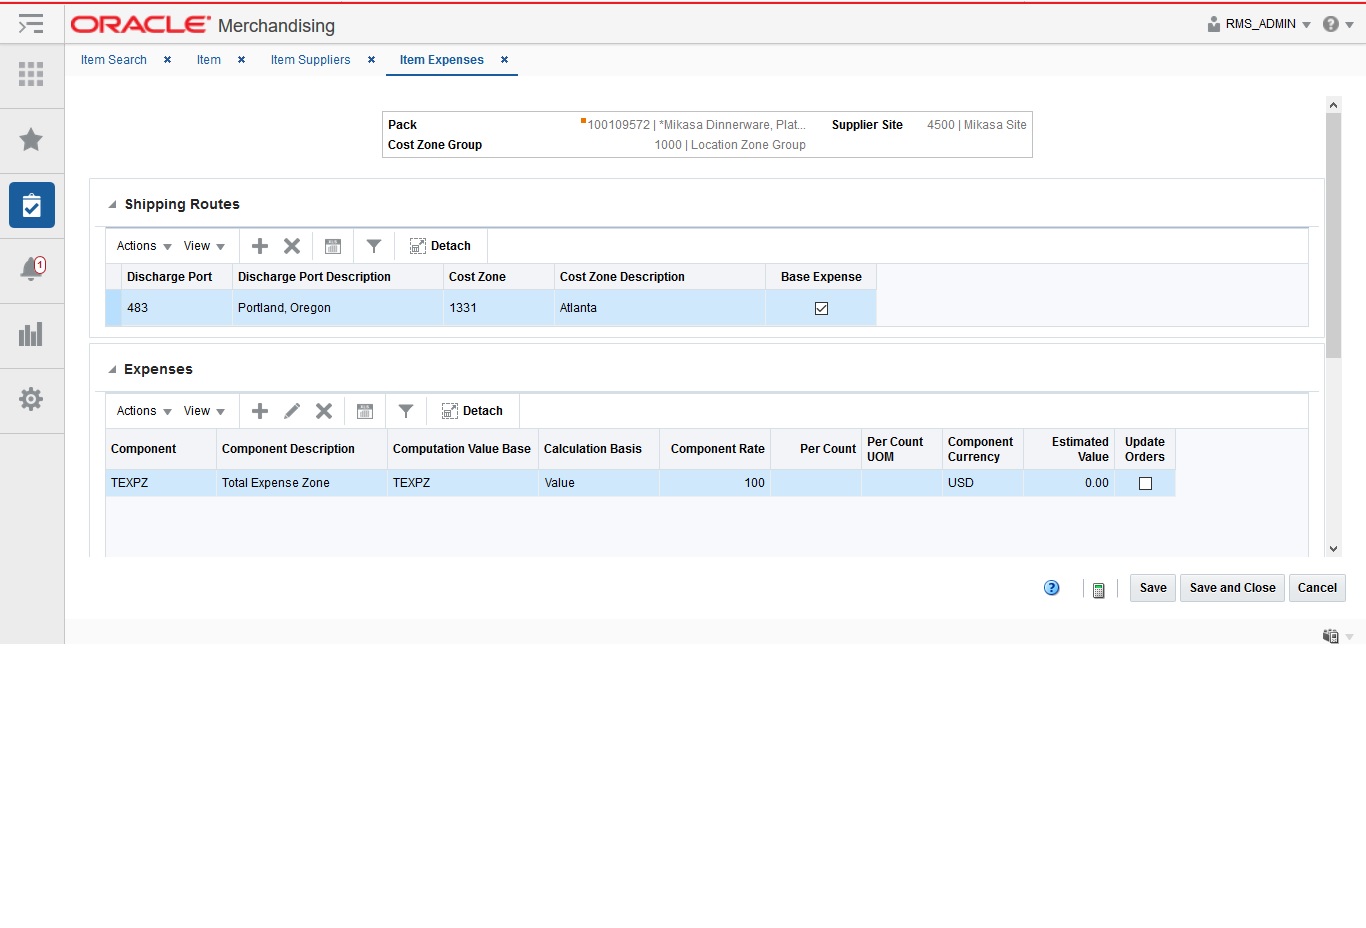This screenshot has width=1366, height=928.
Task: Edit the selected expense
Action: (x=292, y=411)
